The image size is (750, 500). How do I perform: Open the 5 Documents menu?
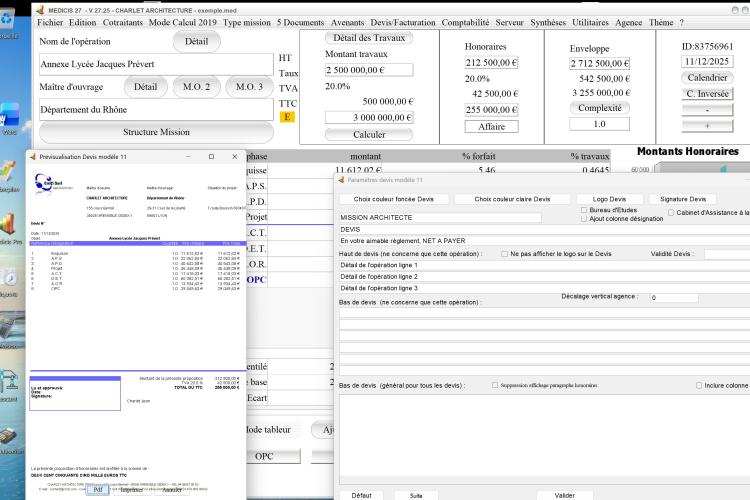(300, 22)
